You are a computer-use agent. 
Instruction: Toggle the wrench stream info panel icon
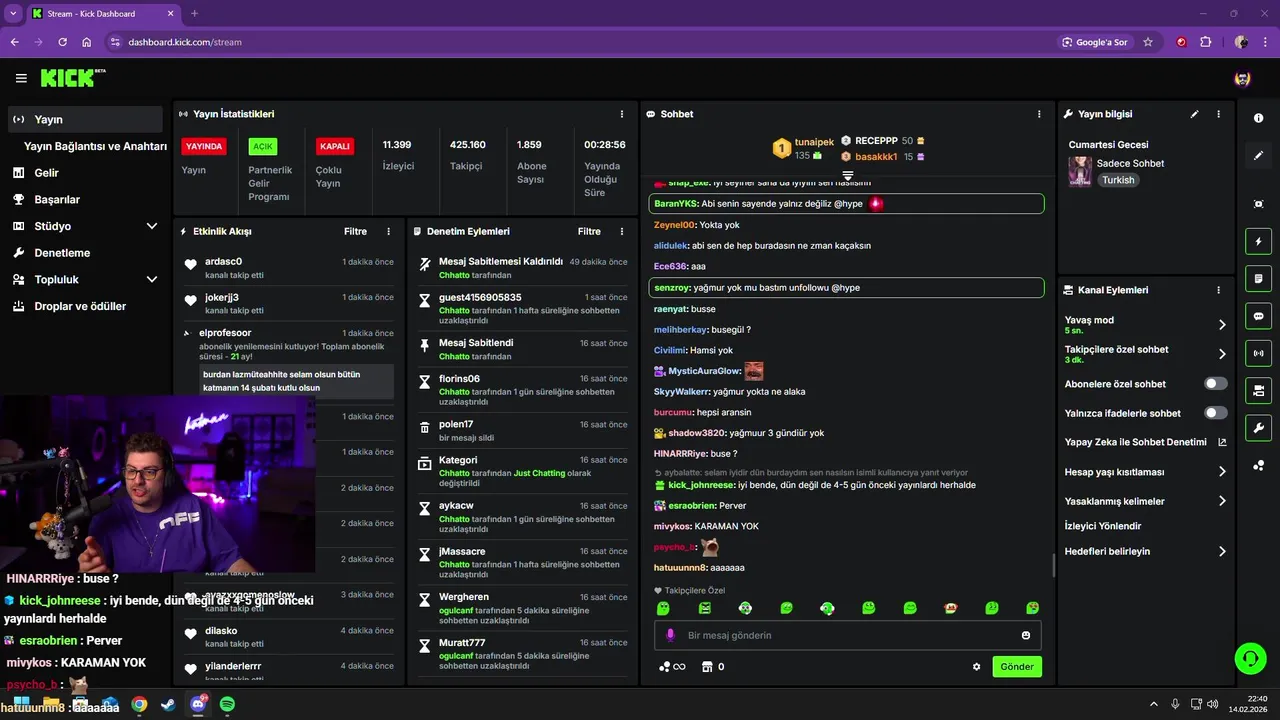point(1258,428)
